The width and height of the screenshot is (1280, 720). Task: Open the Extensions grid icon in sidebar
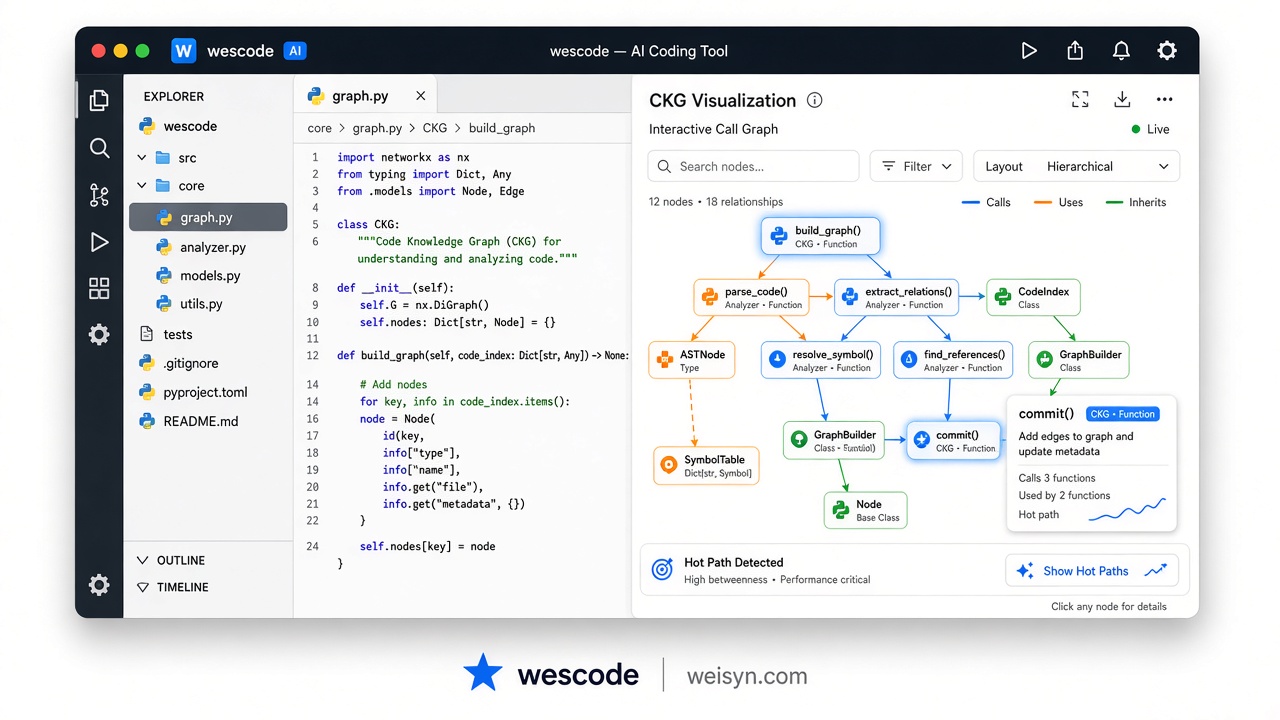tap(99, 289)
